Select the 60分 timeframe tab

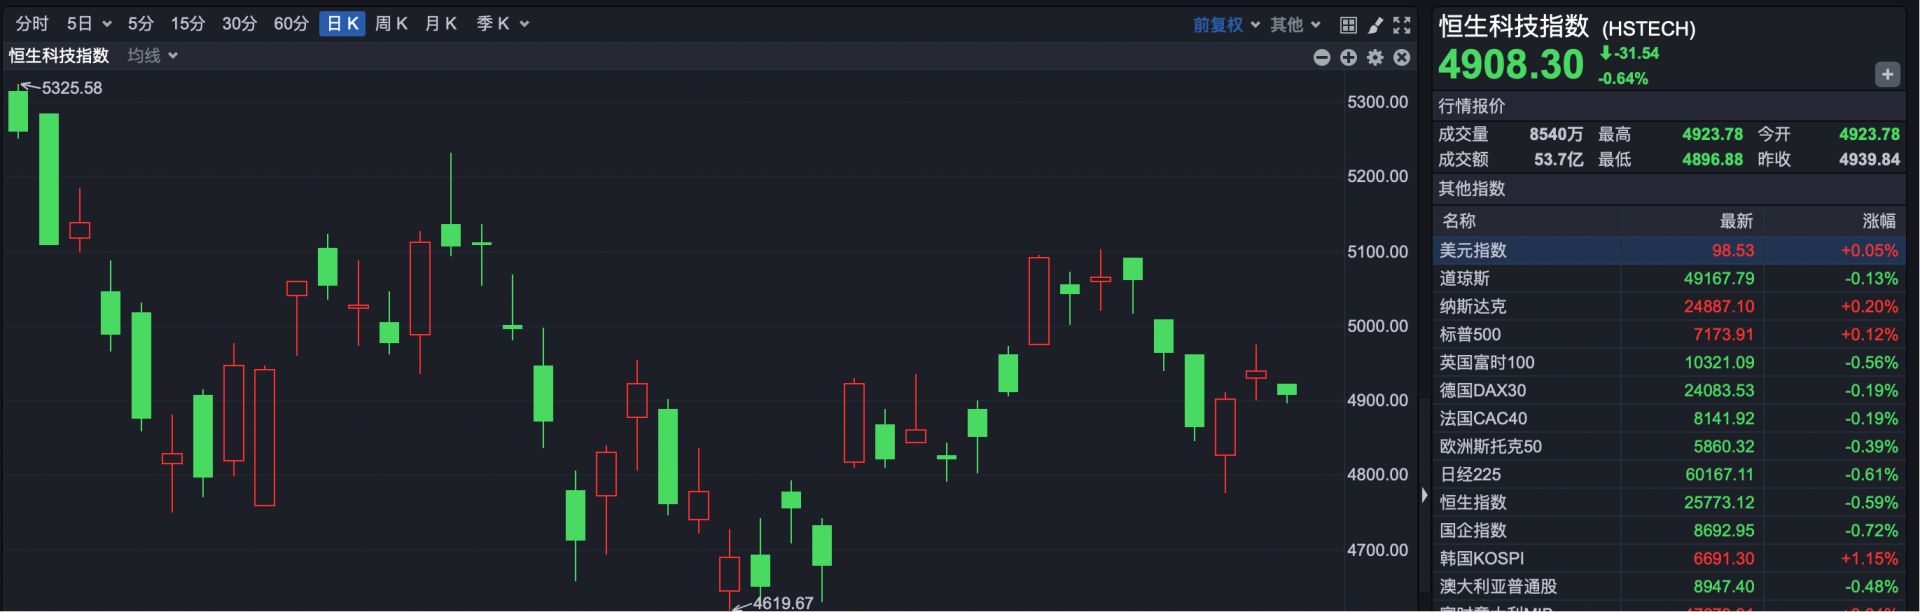(291, 24)
